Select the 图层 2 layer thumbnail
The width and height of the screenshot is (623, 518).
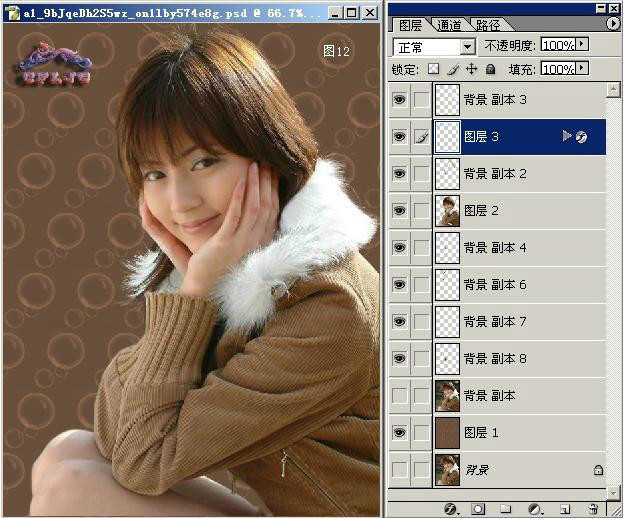click(449, 211)
